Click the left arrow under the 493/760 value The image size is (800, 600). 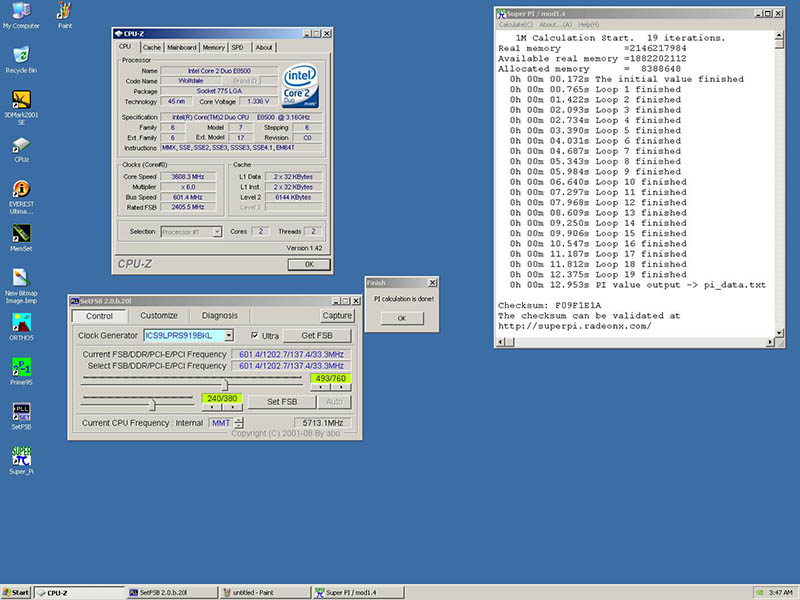(320, 387)
